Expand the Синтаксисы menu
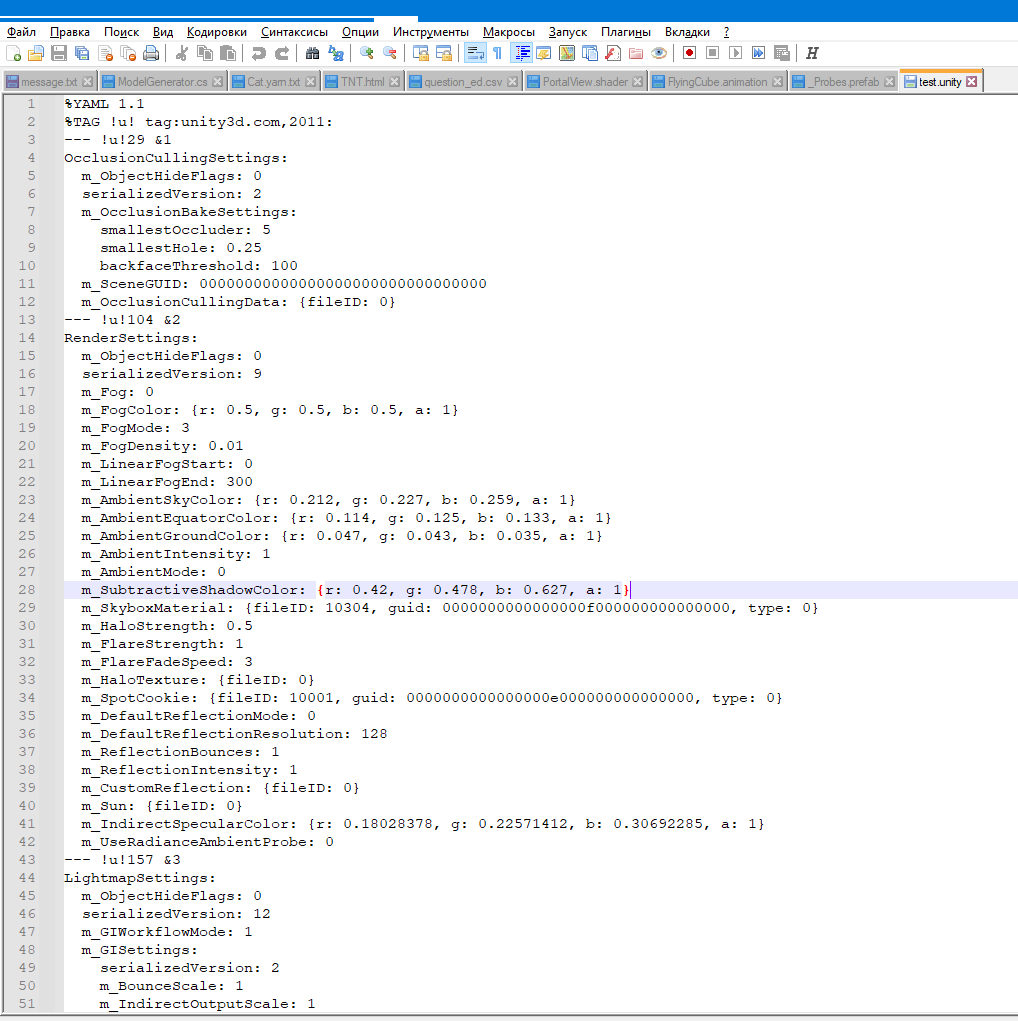 coord(294,32)
